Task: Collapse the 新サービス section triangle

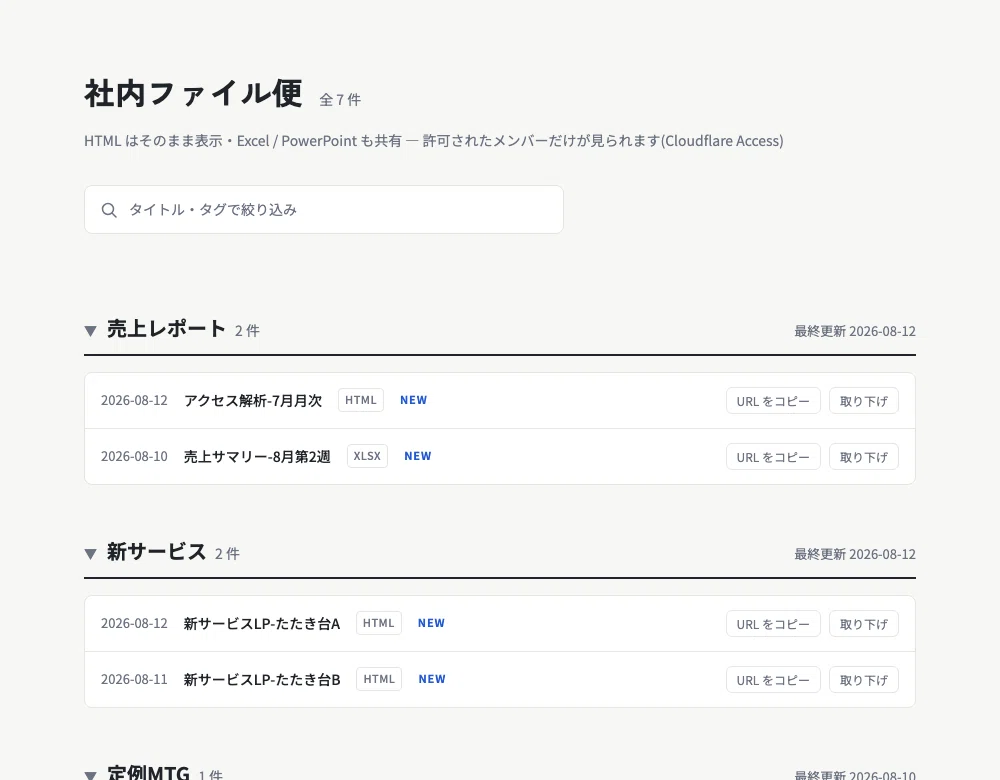Action: coord(91,554)
